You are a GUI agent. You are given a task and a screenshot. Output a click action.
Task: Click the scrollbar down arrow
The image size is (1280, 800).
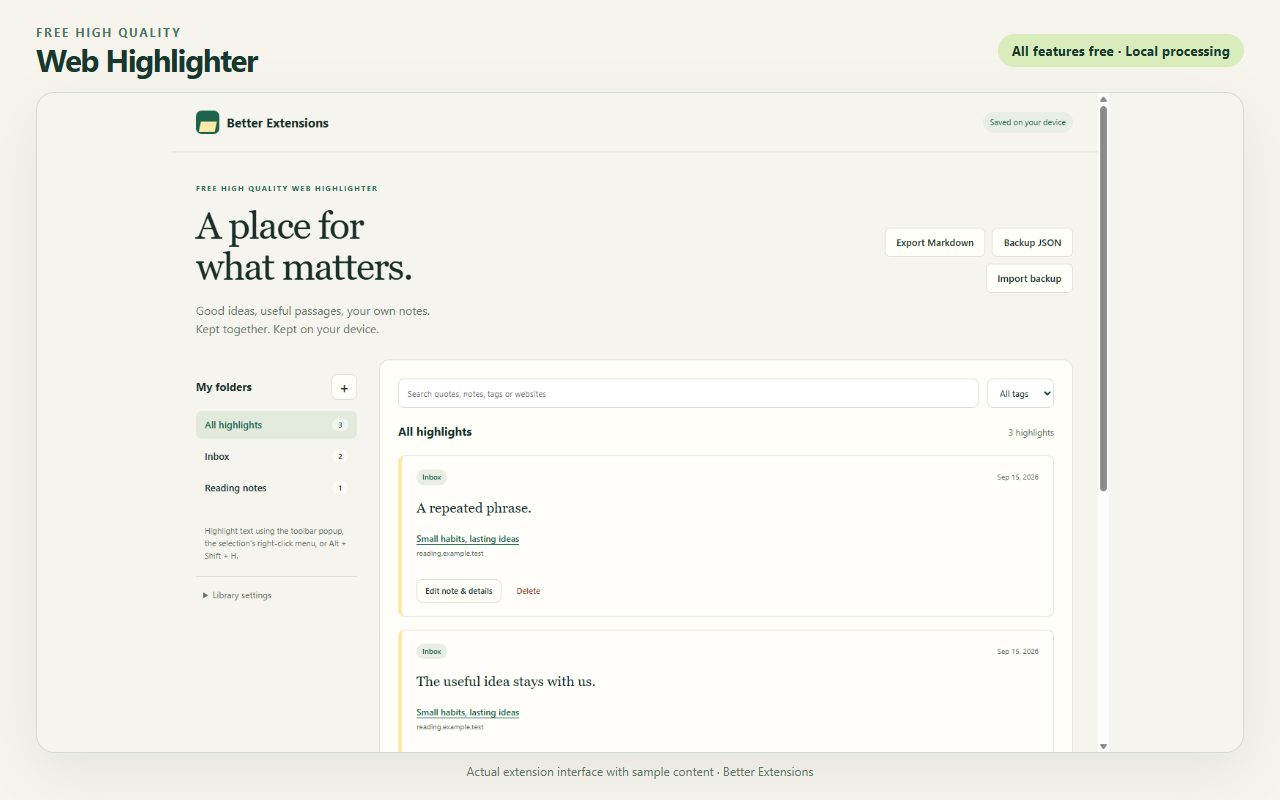[x=1103, y=746]
